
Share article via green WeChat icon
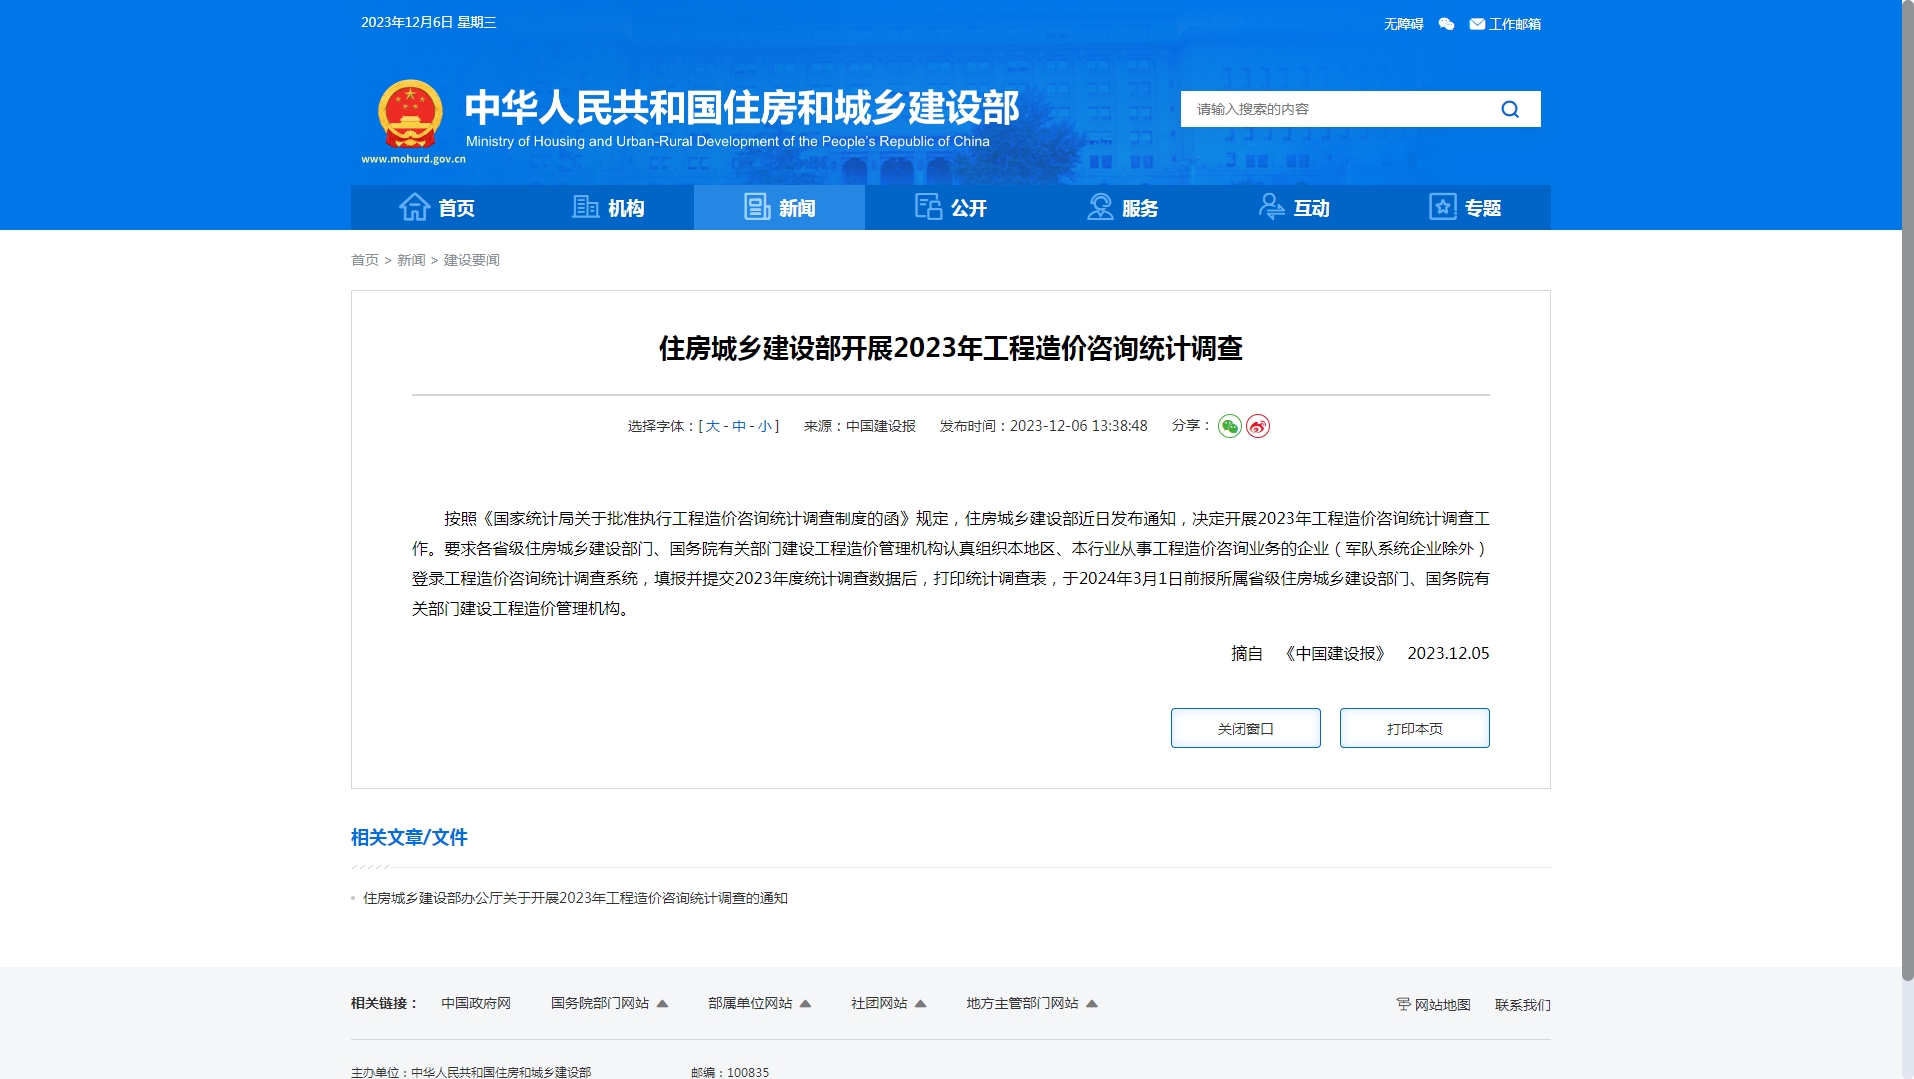tap(1230, 426)
